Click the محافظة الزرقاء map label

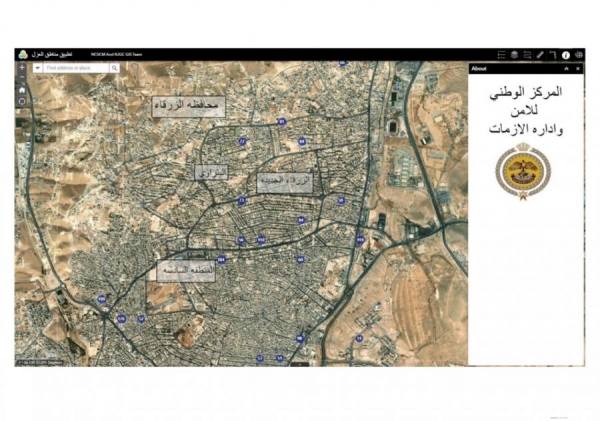pyautogui.click(x=188, y=104)
